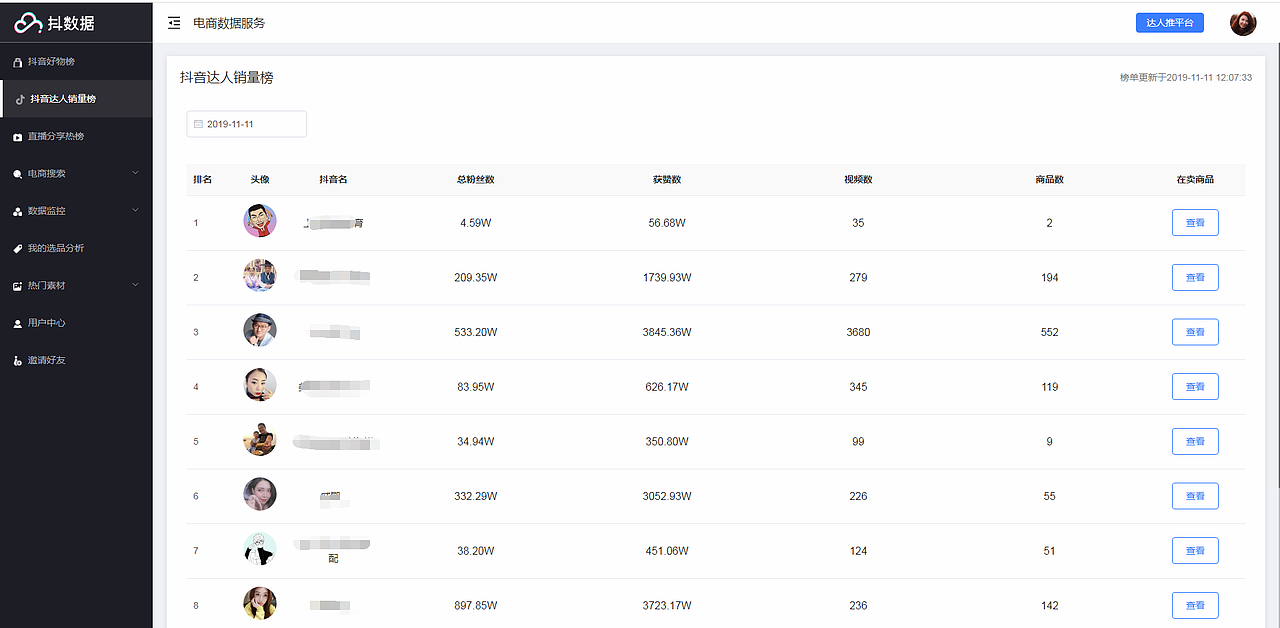Open the user profile avatar at top right

1243,23
